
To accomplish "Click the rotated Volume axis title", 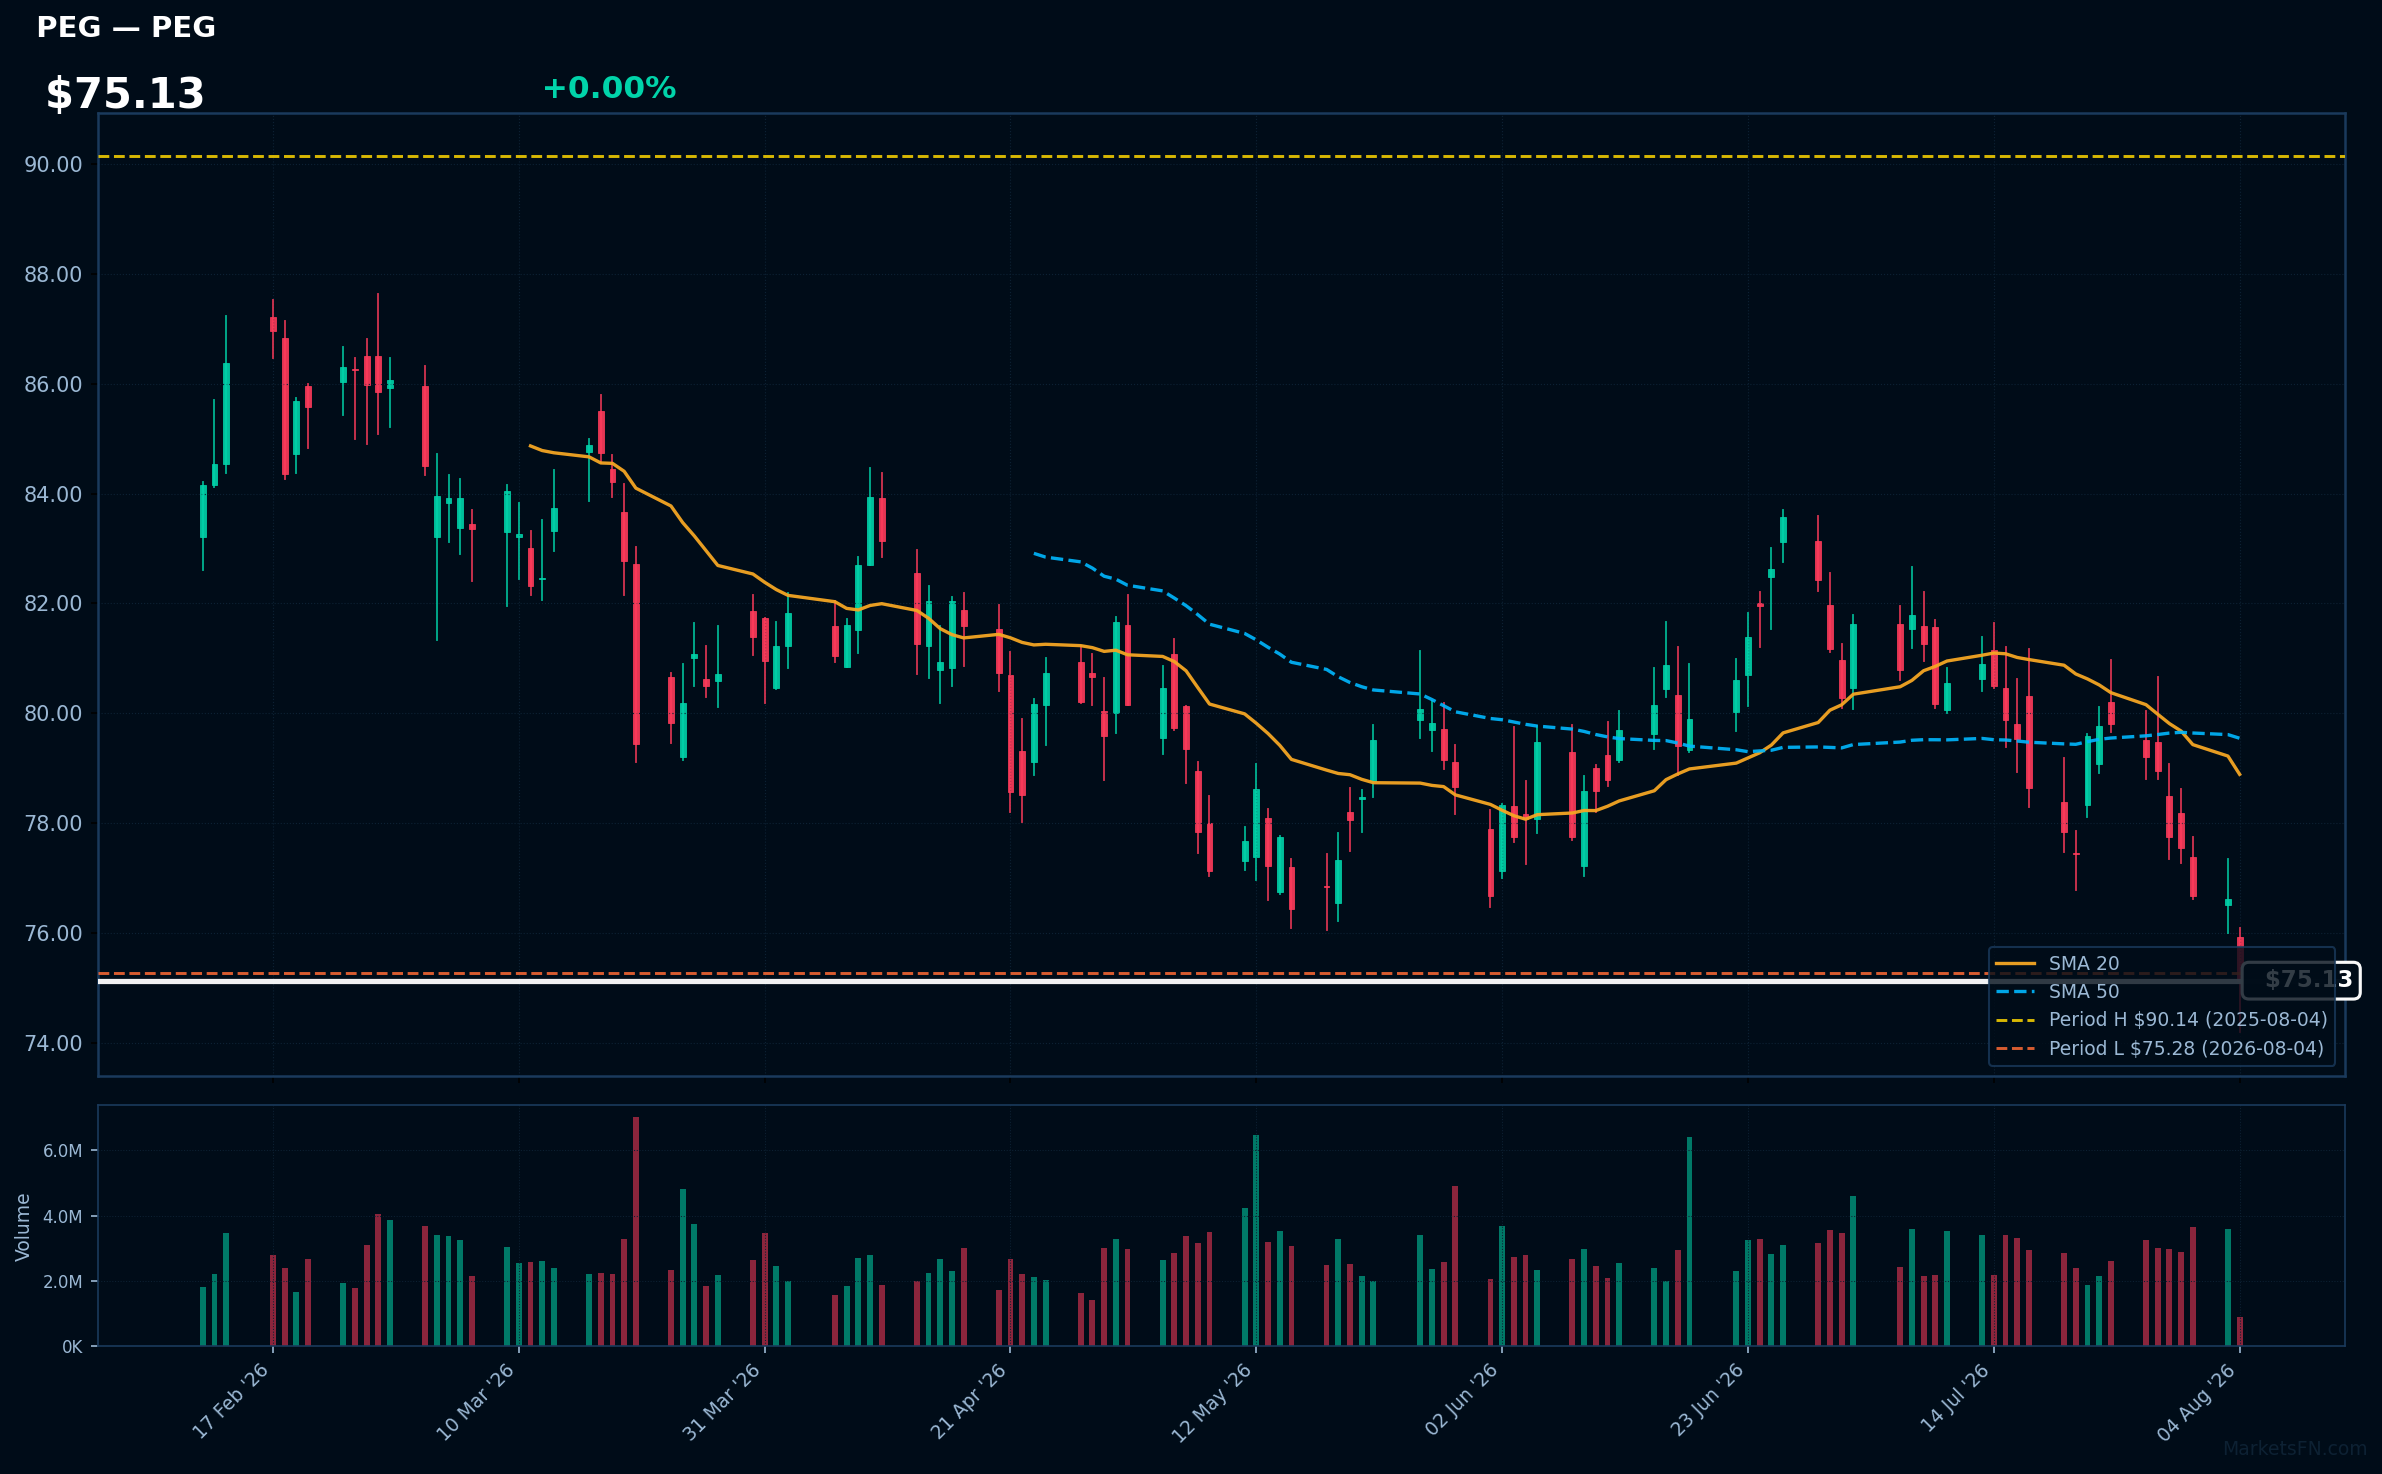I will tap(23, 1227).
